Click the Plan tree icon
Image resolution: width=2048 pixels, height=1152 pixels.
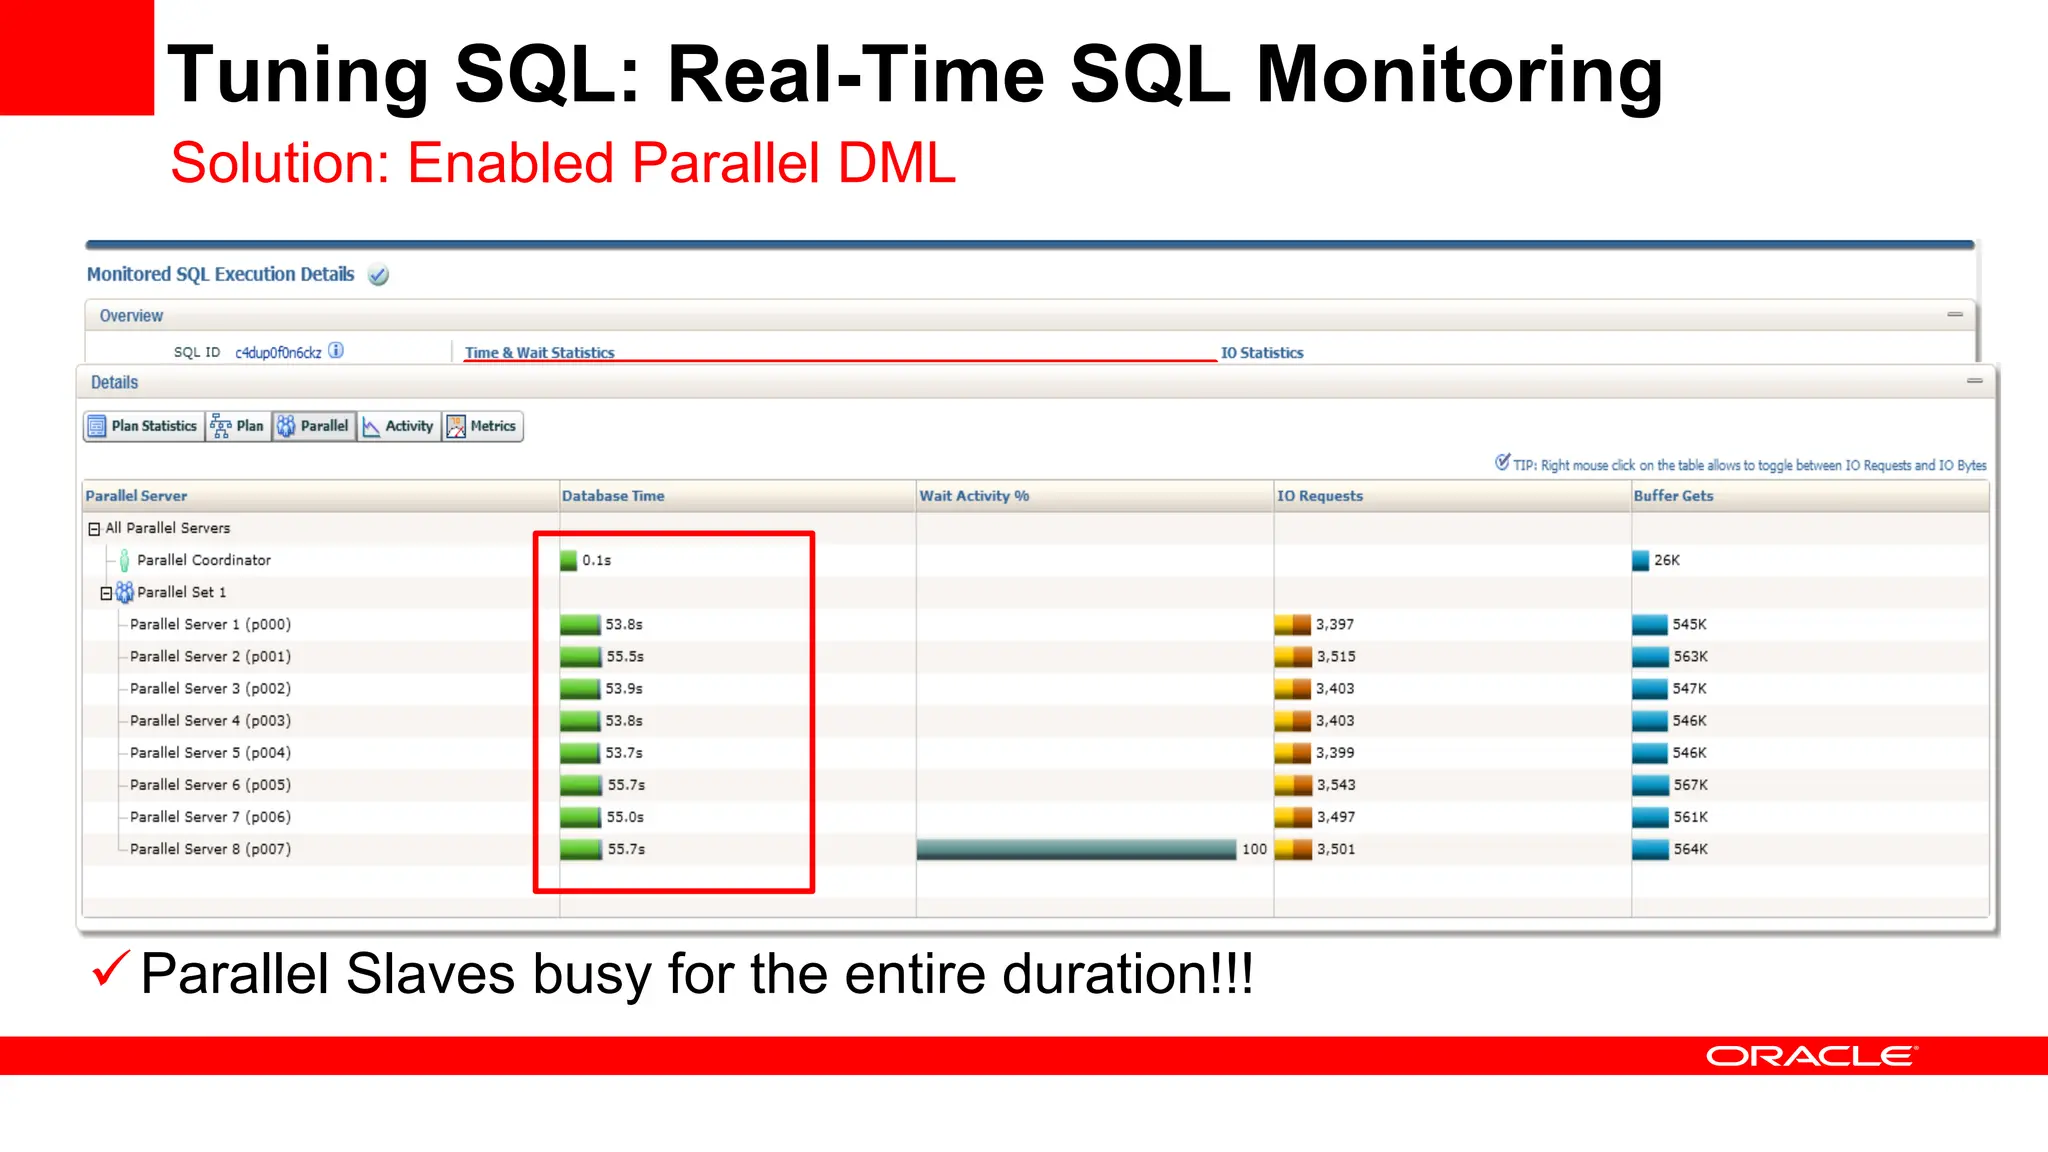pyautogui.click(x=221, y=426)
